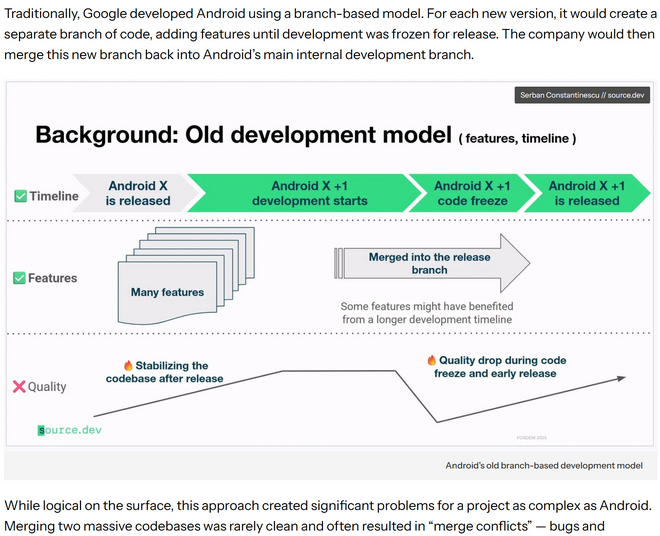
Task: Click paragraph starting 'Traditionally, Google developed Android'
Action: pos(330,34)
